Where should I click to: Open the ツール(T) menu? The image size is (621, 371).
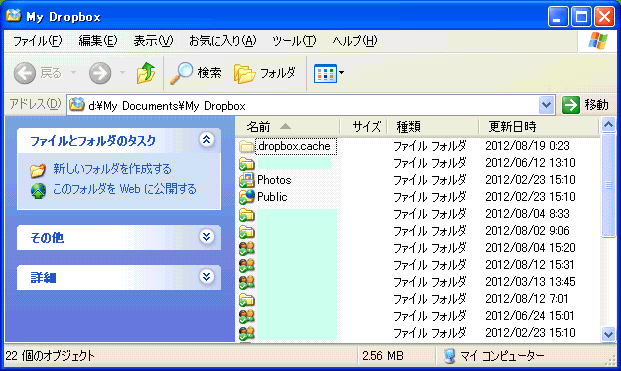click(x=294, y=41)
